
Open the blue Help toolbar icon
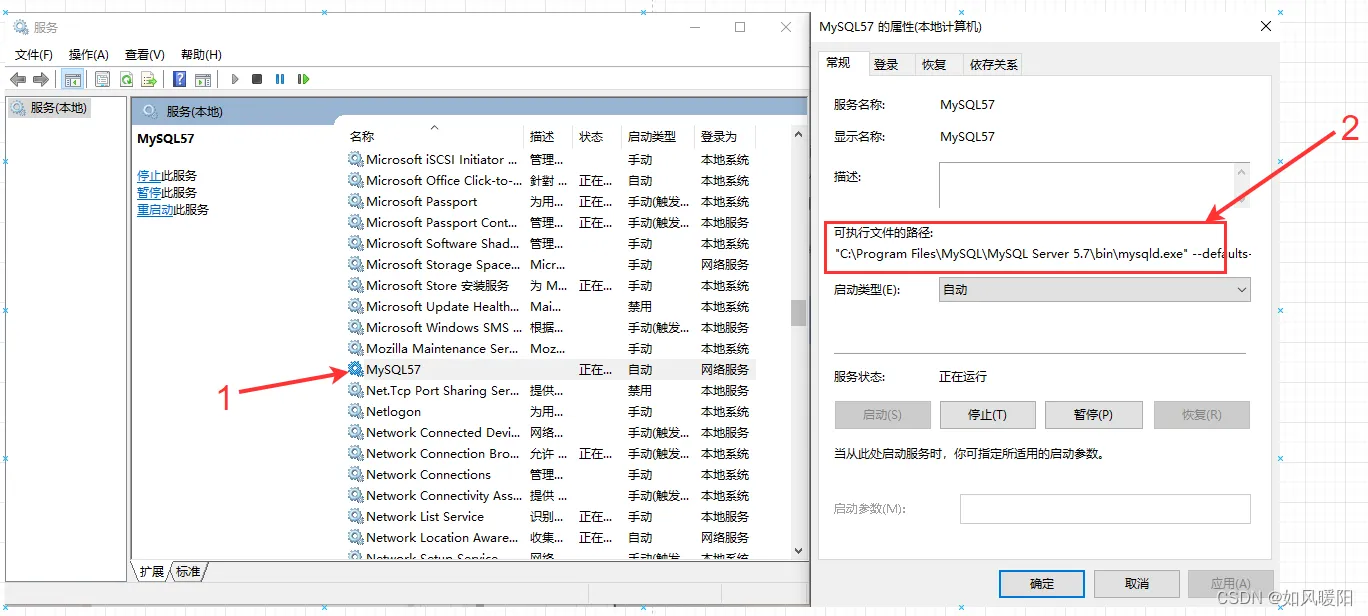(x=180, y=79)
